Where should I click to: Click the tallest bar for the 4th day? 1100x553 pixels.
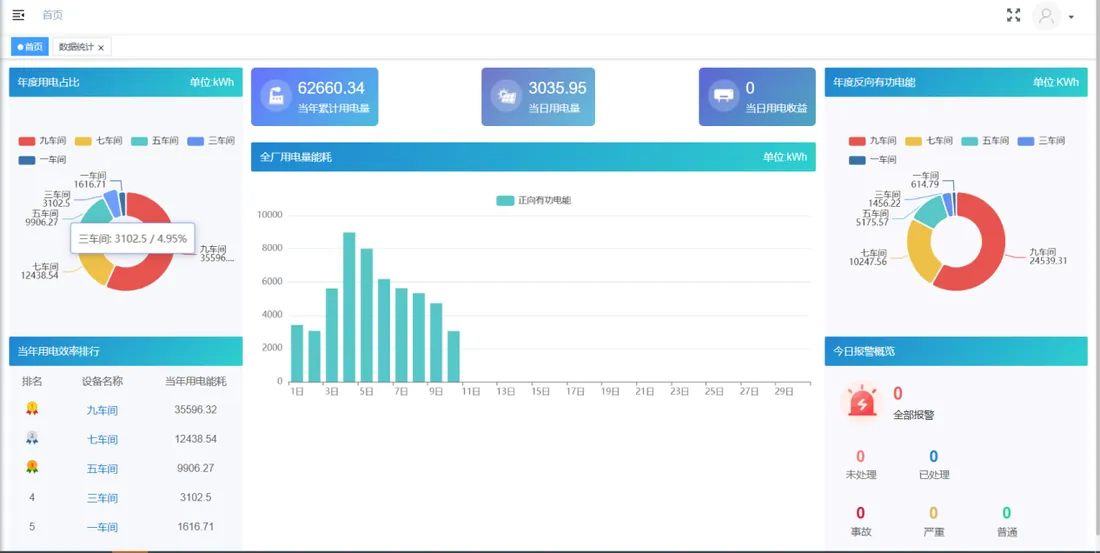tap(349, 307)
